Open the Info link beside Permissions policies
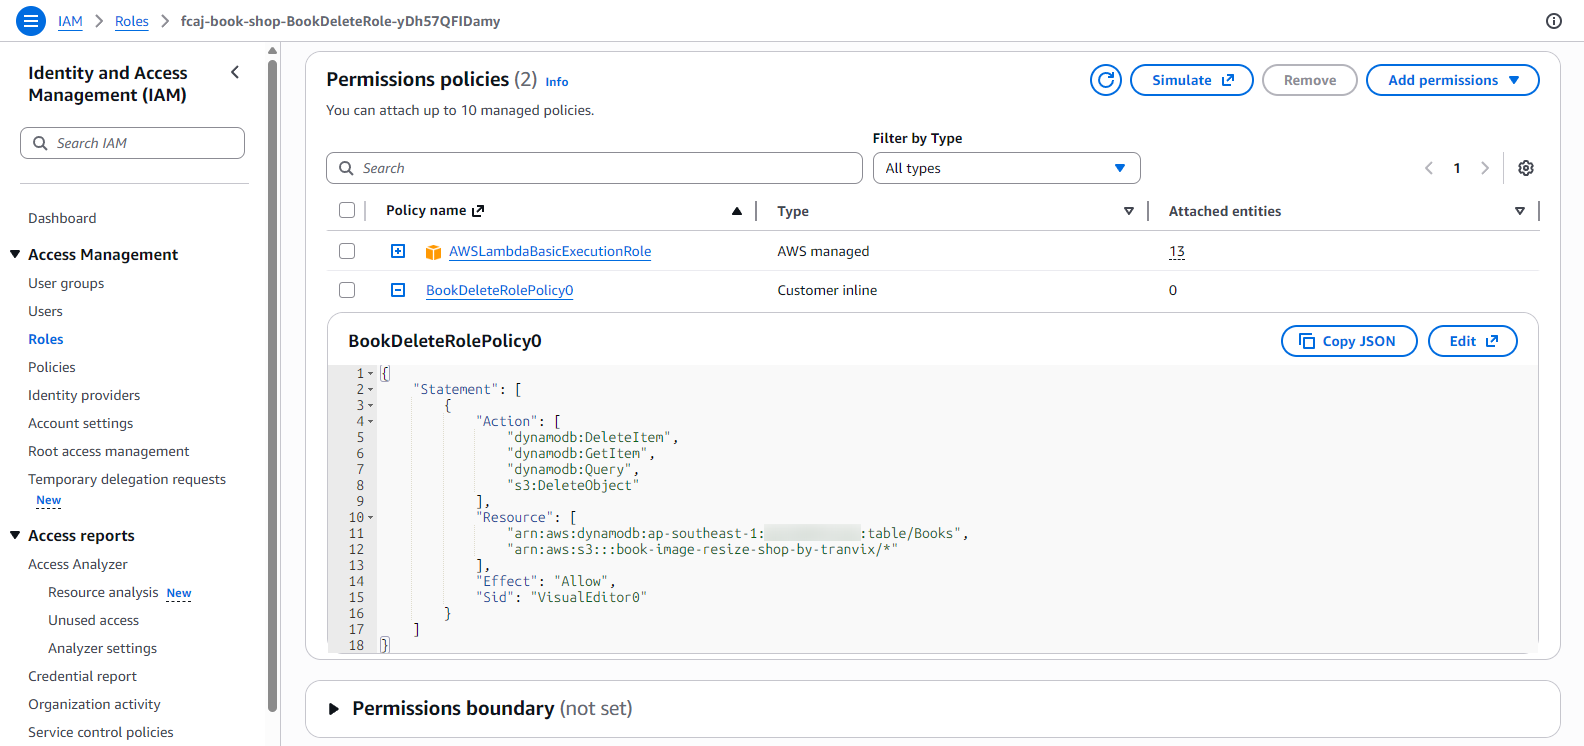The height and width of the screenshot is (746, 1584). (x=557, y=82)
